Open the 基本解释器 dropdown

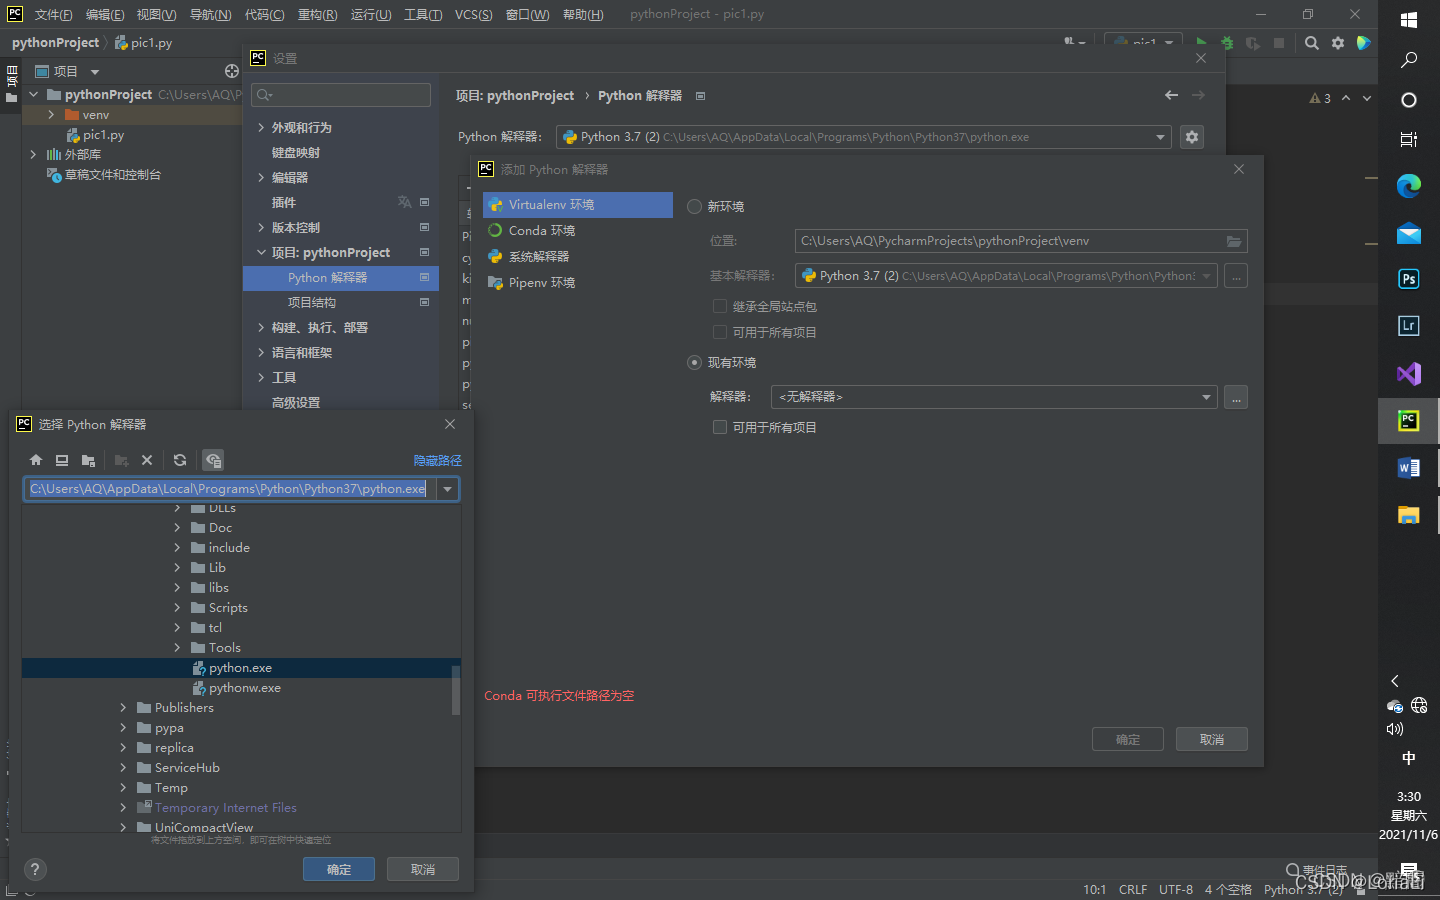[1206, 276]
